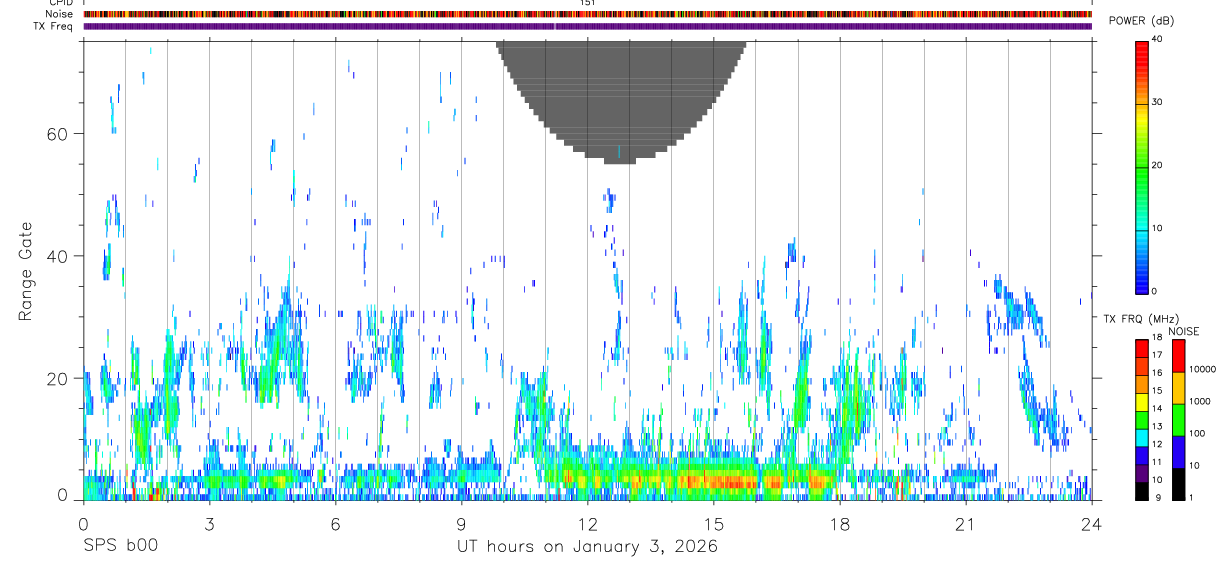Screen dimensions: 1228x567
Task: Click x-axis tick label '15'
Action: (x=713, y=524)
